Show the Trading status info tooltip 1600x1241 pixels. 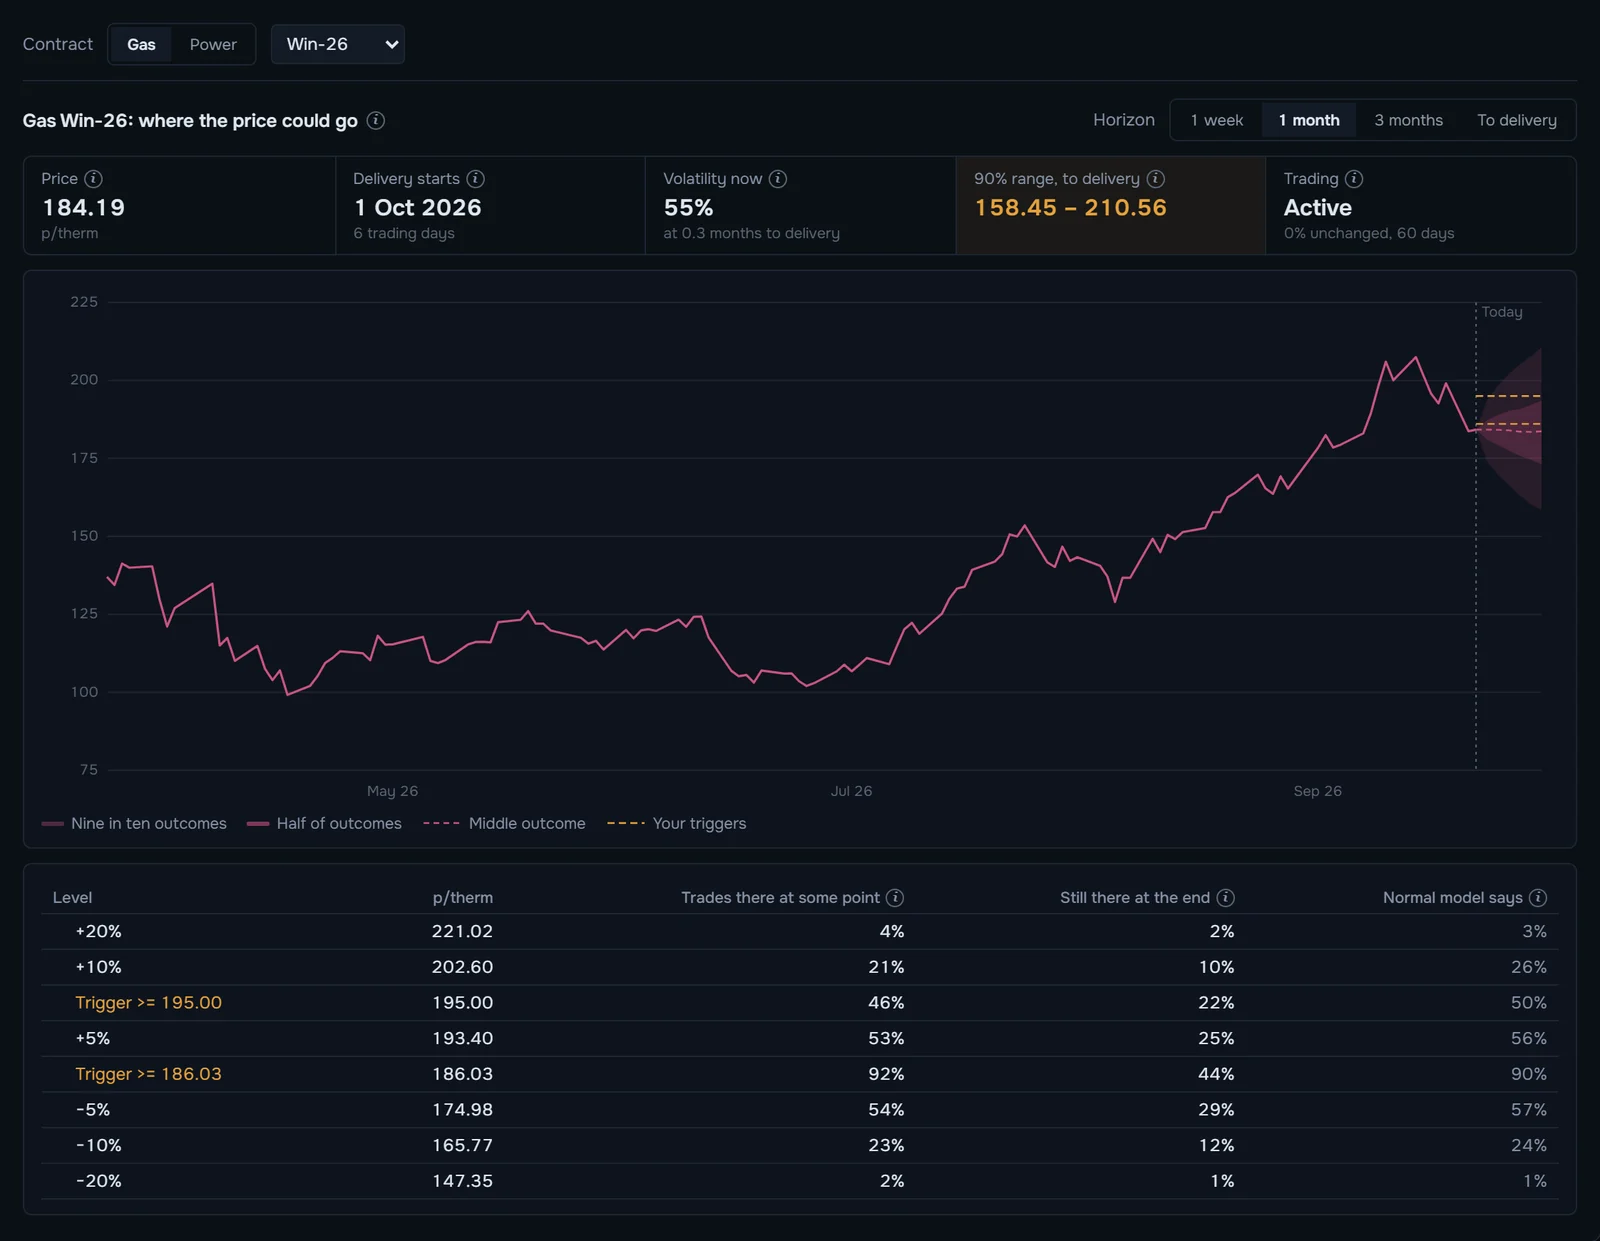1354,179
